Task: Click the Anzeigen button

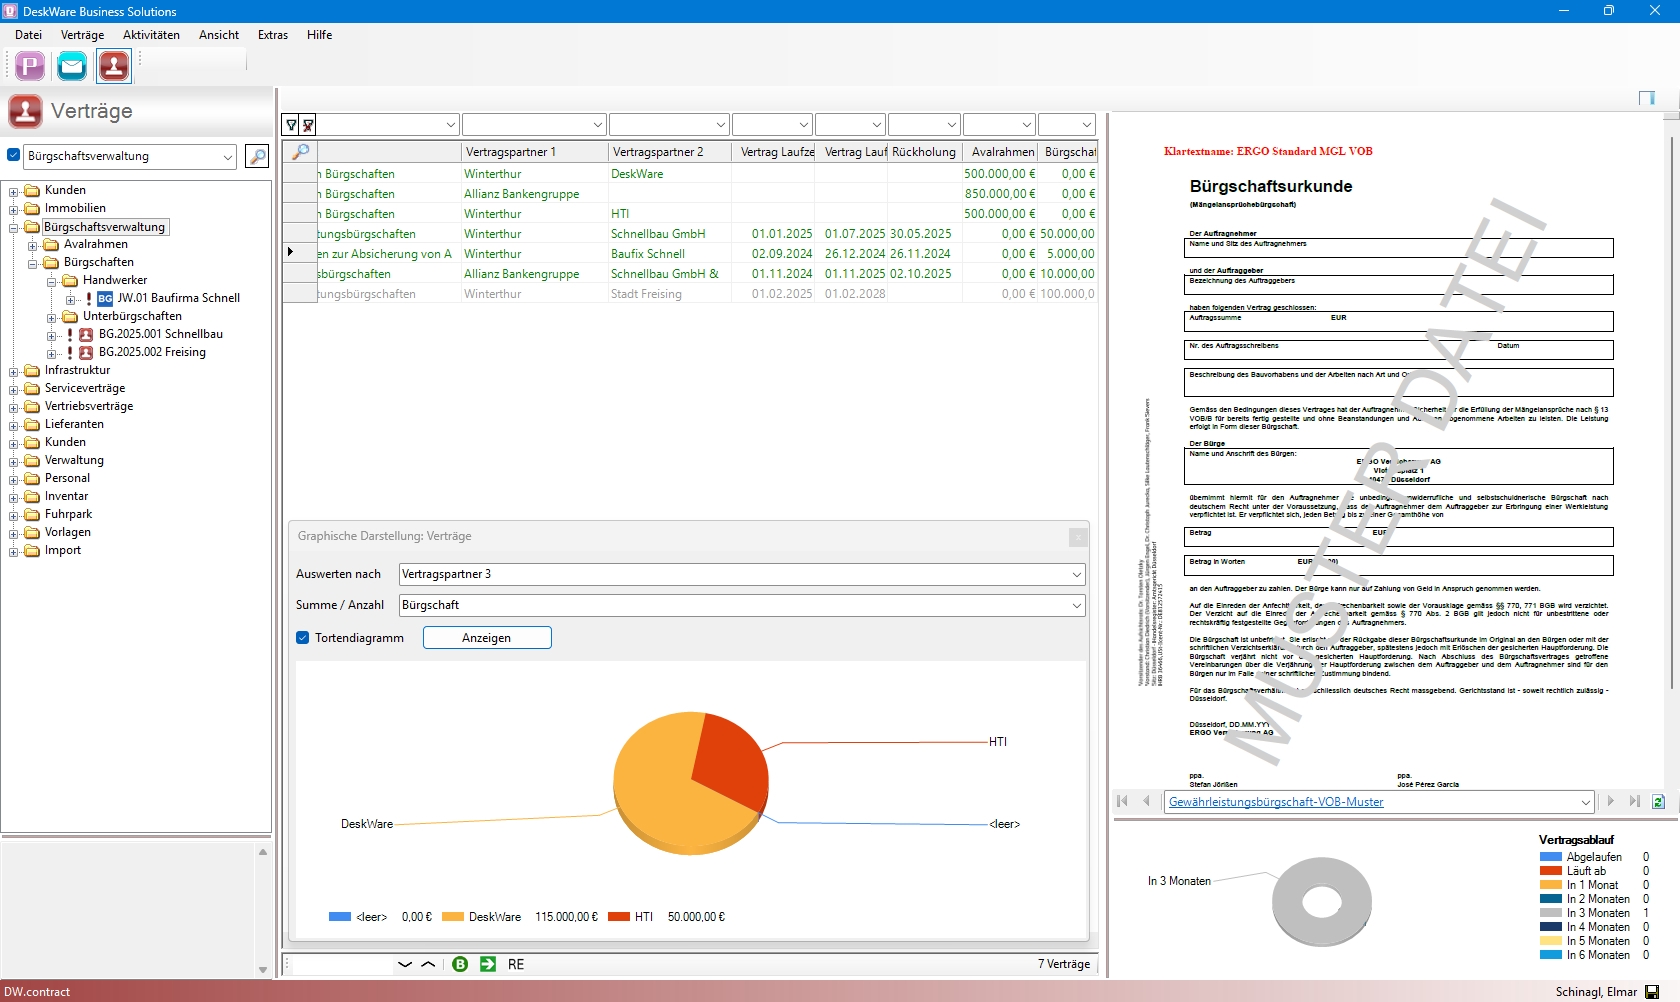Action: tap(487, 638)
